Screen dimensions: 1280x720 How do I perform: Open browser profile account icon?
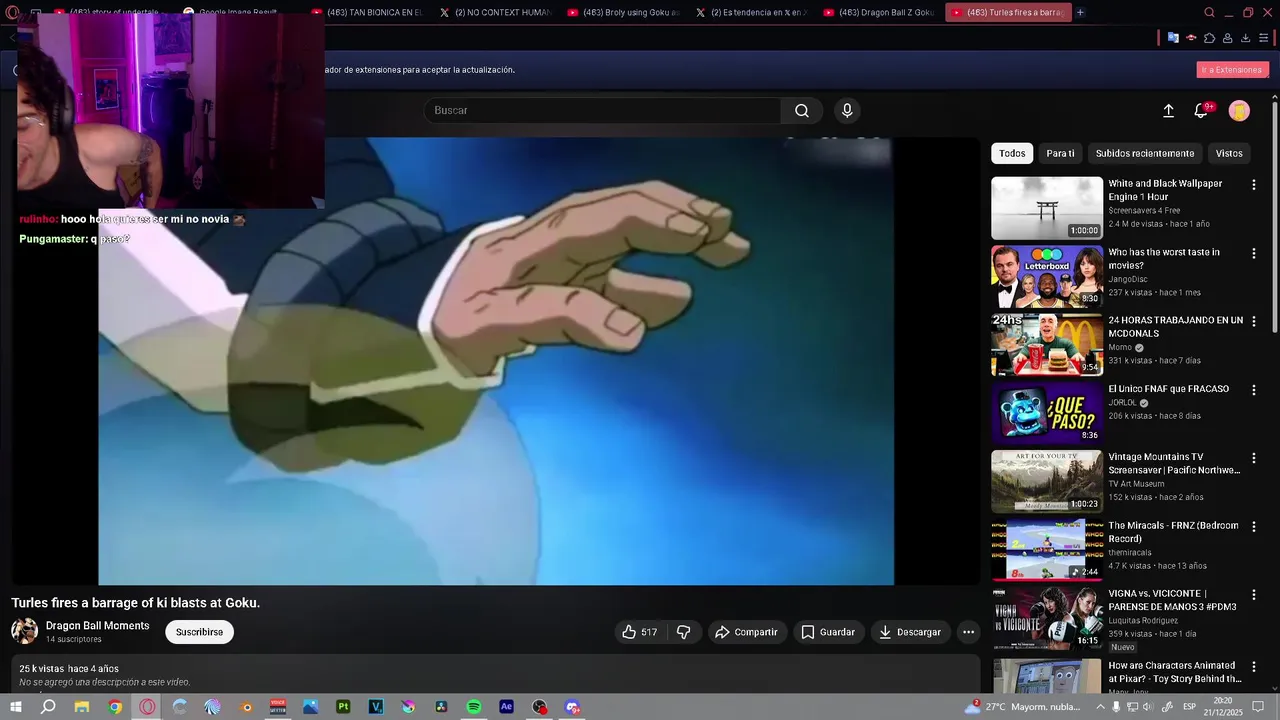tap(1227, 38)
